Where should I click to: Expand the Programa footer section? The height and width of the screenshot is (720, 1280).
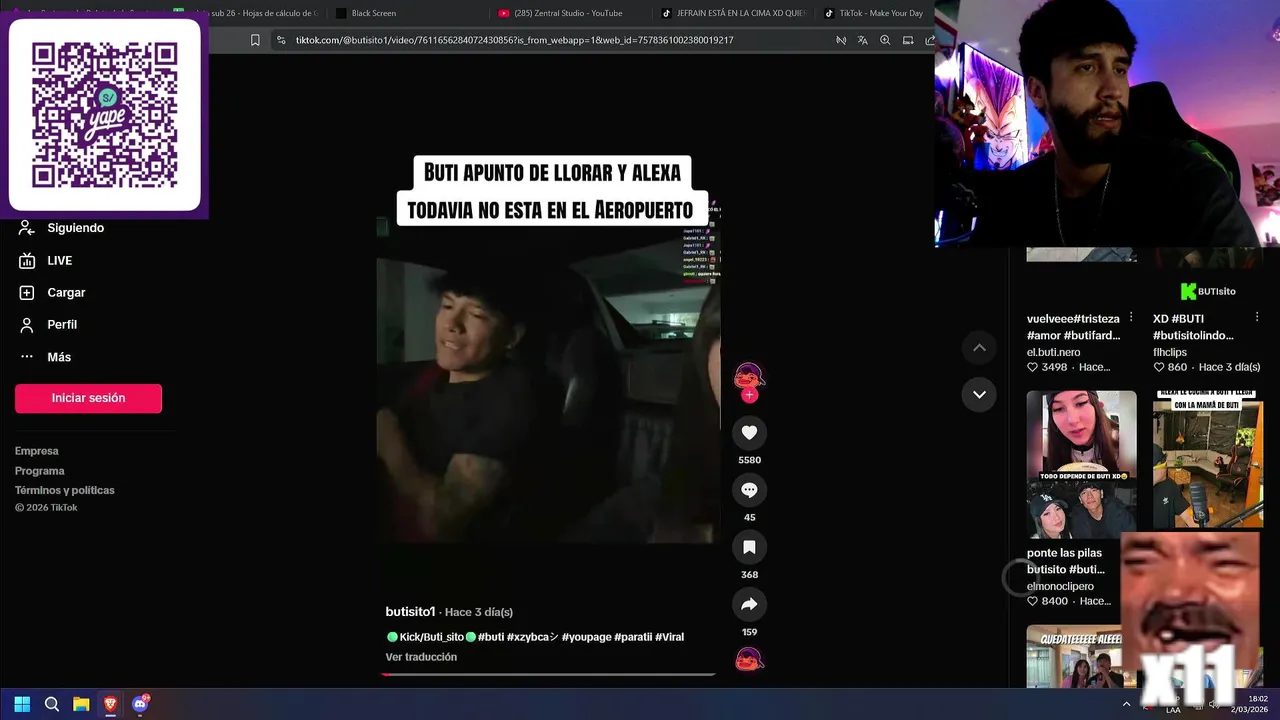[40, 471]
